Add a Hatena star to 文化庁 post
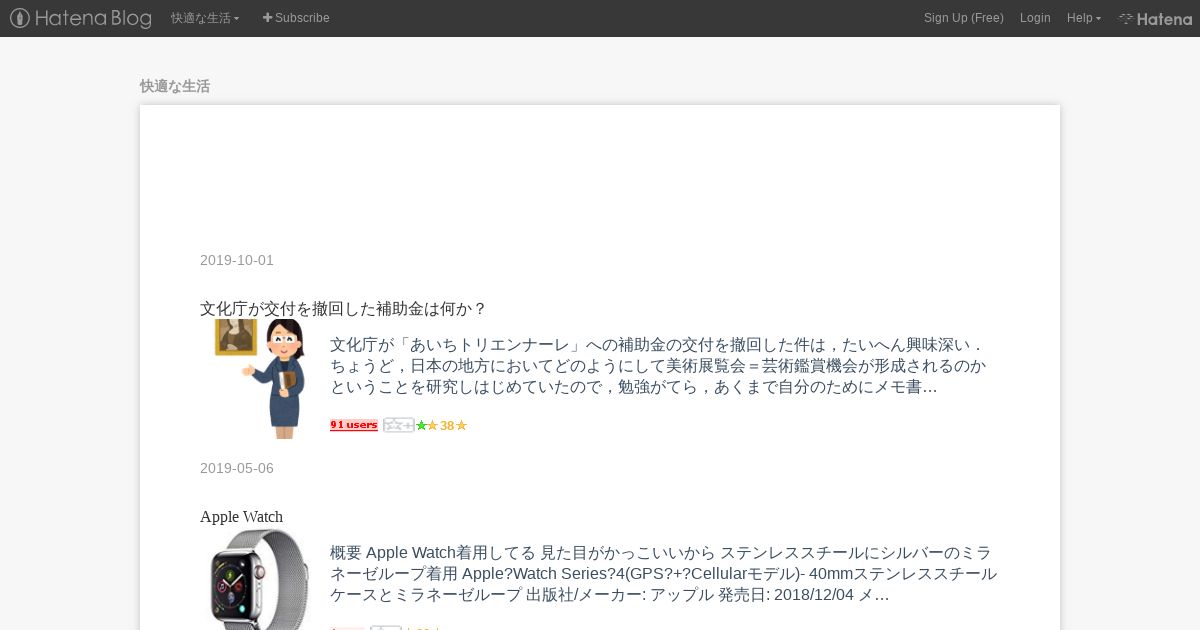The height and width of the screenshot is (630, 1200). (398, 425)
